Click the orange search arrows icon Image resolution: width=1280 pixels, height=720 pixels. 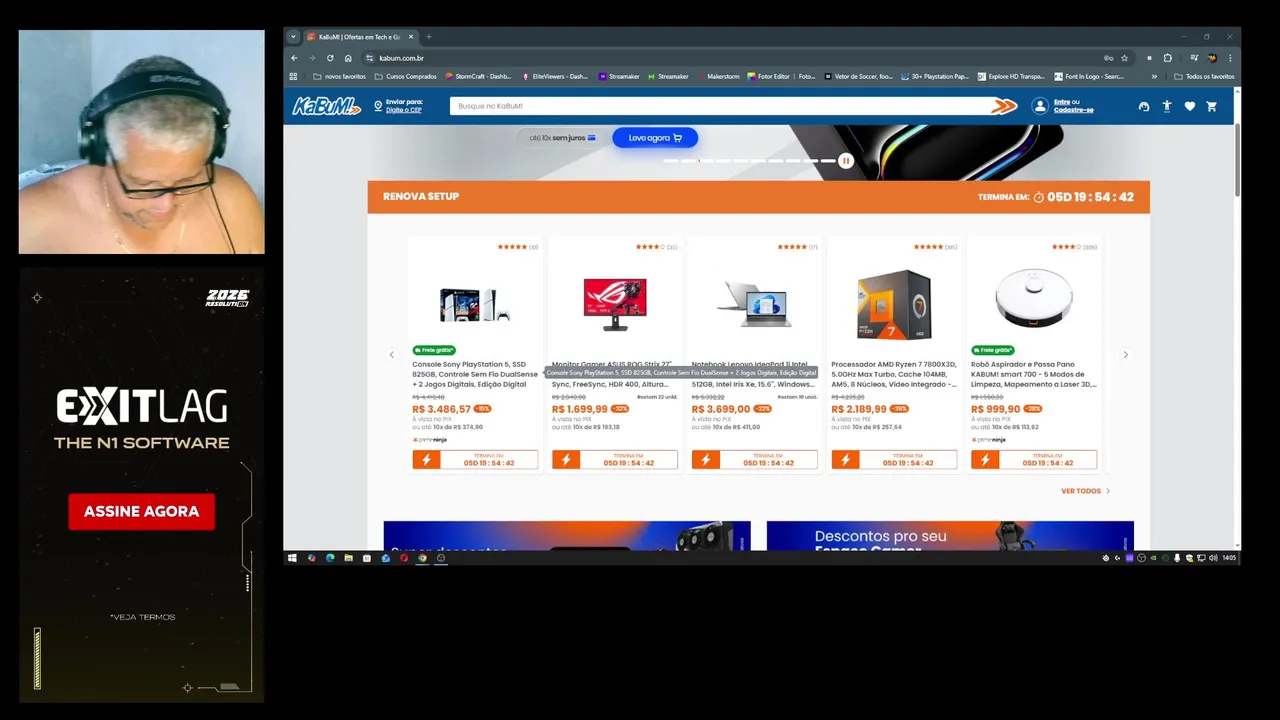pos(1004,106)
